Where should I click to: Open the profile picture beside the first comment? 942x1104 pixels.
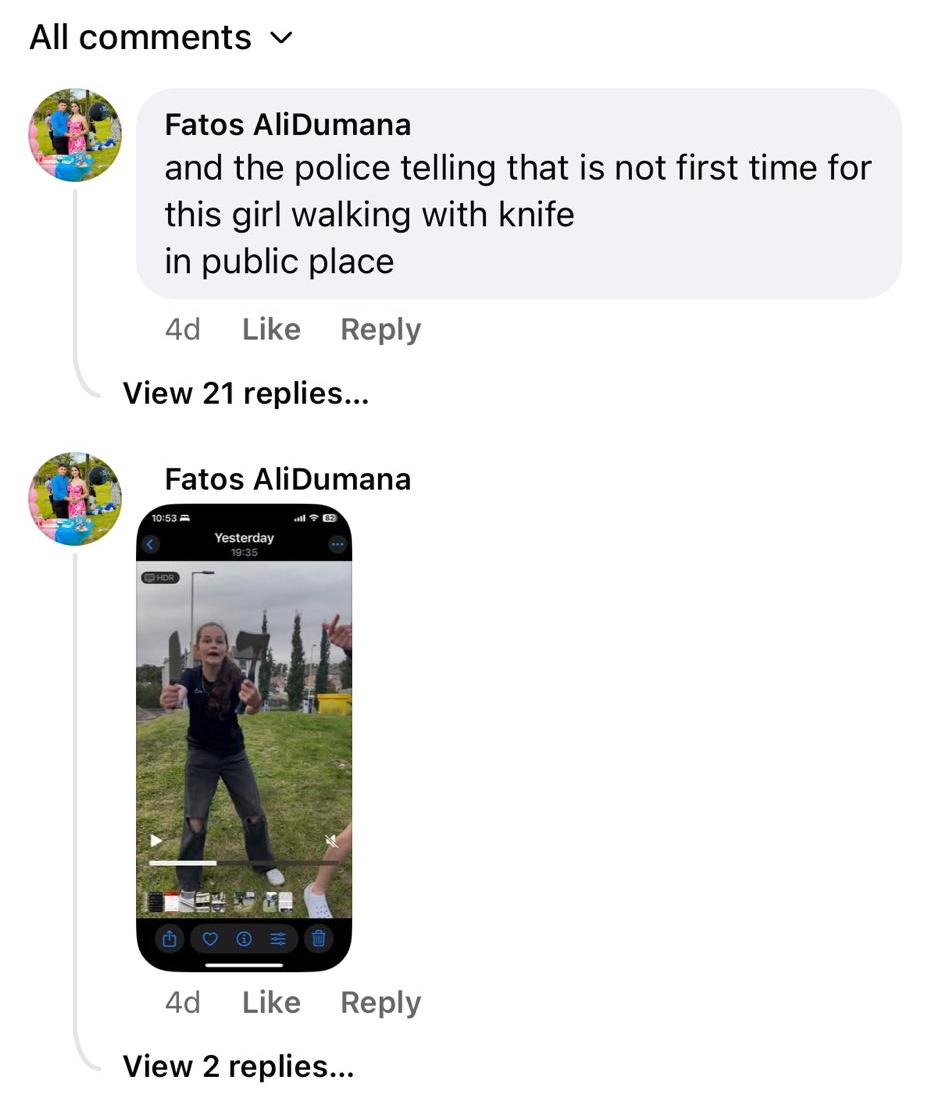(75, 135)
